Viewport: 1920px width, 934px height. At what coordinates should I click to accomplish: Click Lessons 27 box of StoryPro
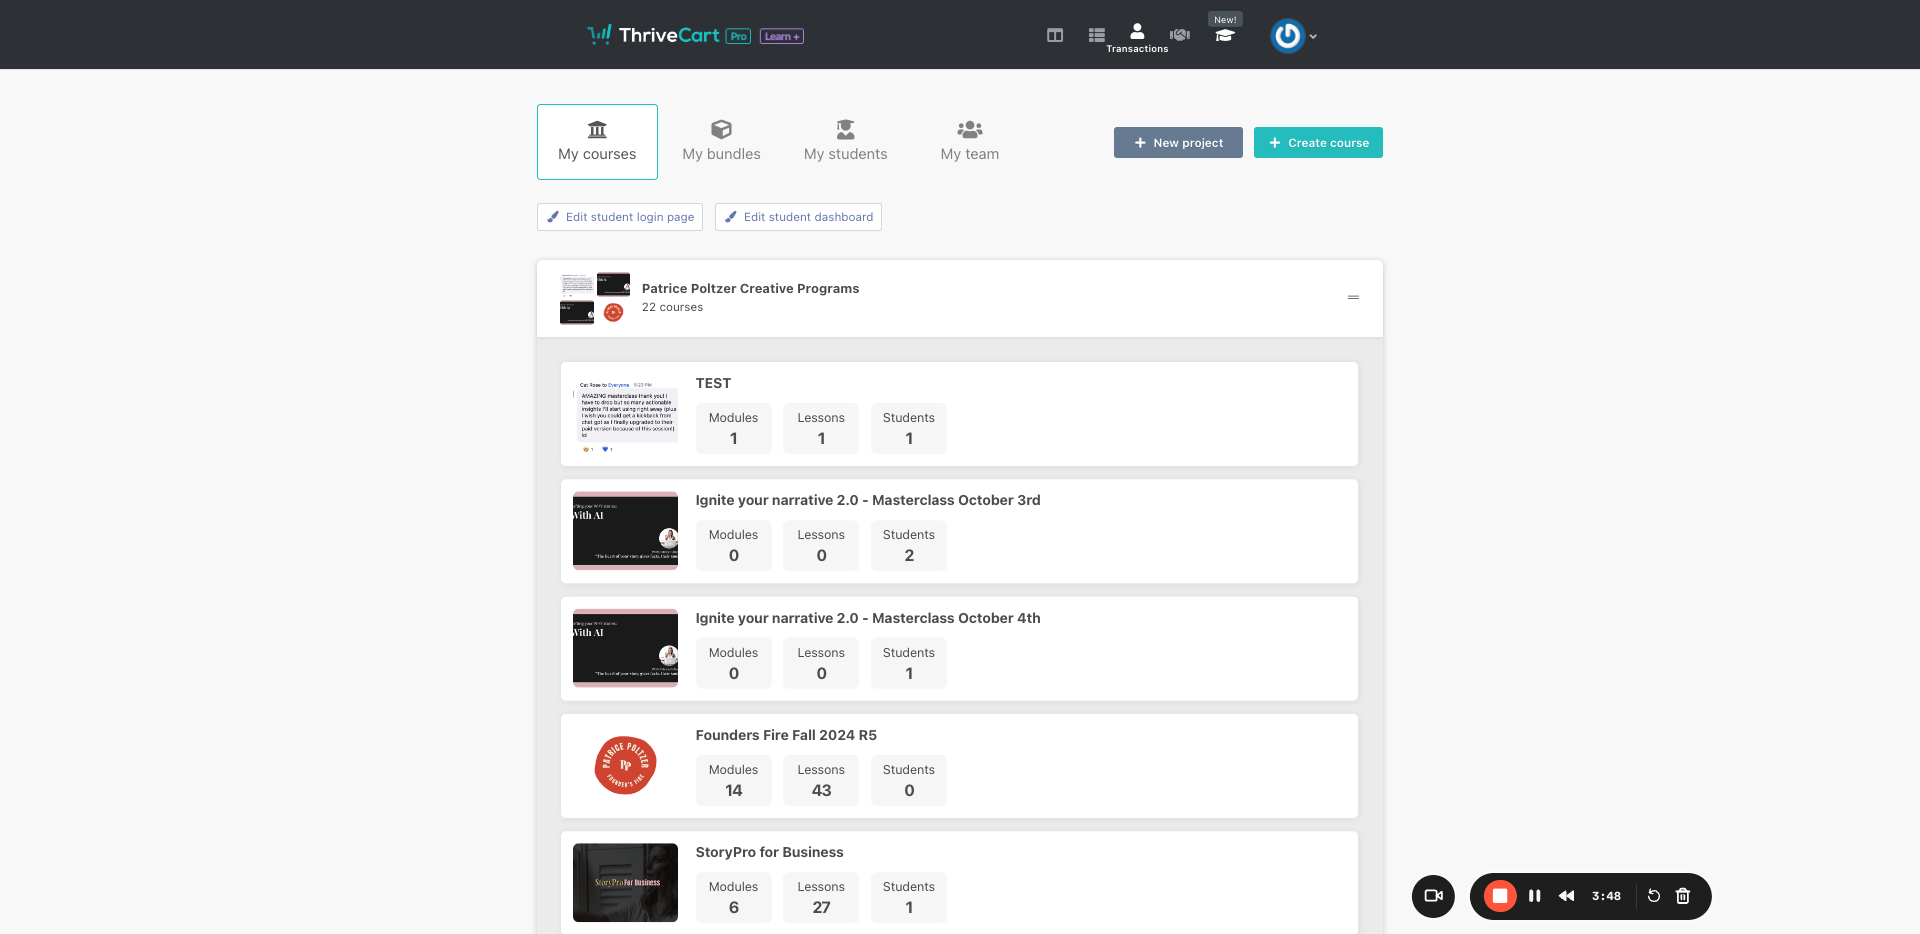pyautogui.click(x=821, y=897)
